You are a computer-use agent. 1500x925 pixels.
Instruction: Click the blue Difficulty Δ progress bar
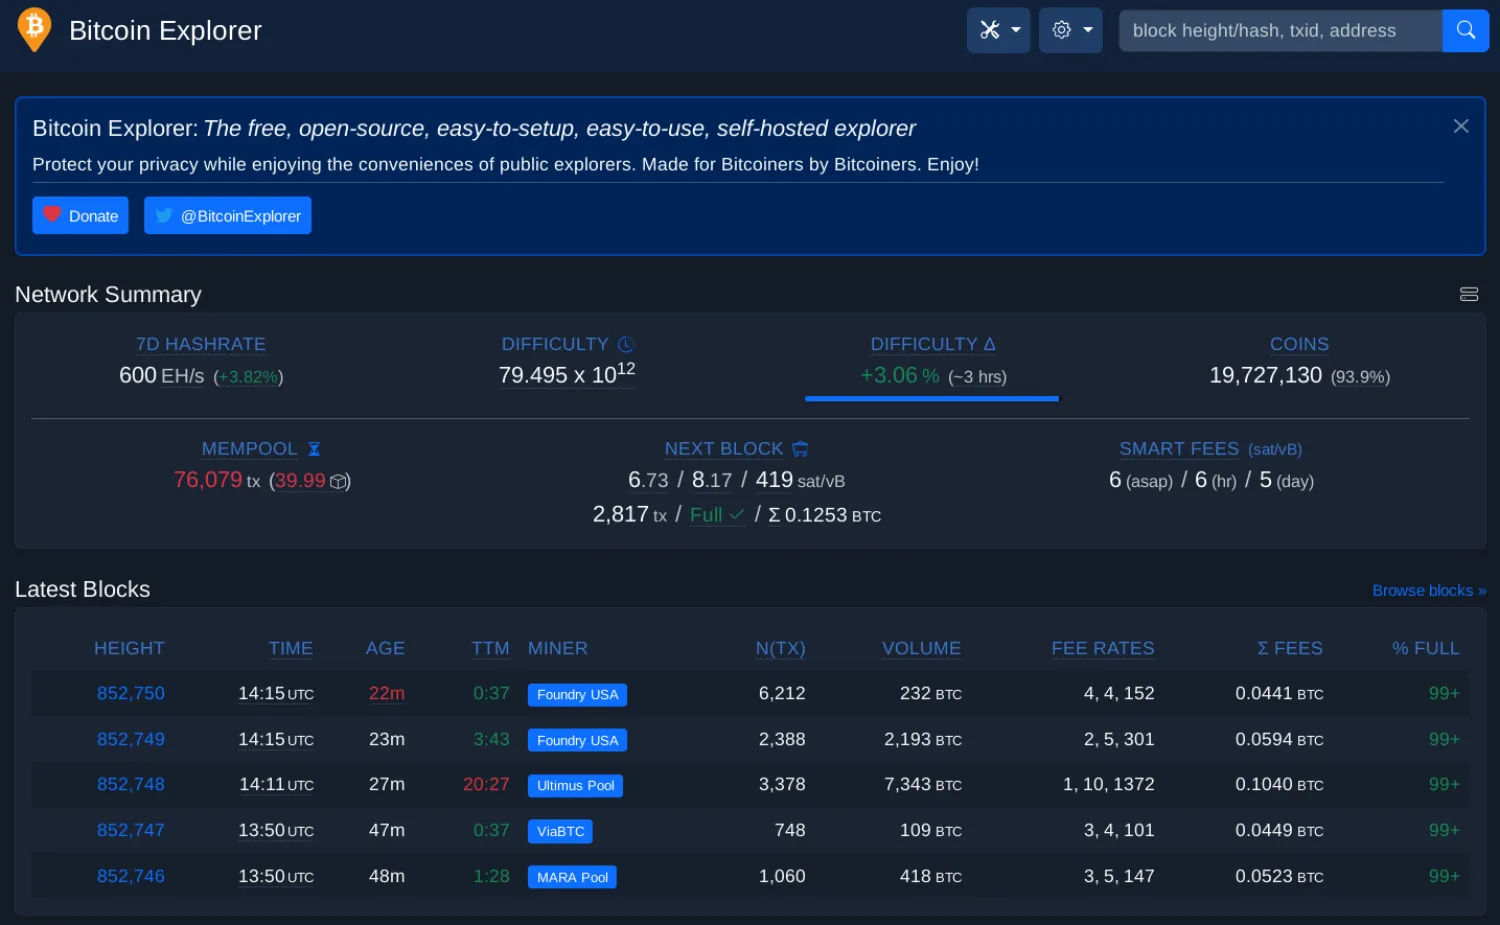931,399
